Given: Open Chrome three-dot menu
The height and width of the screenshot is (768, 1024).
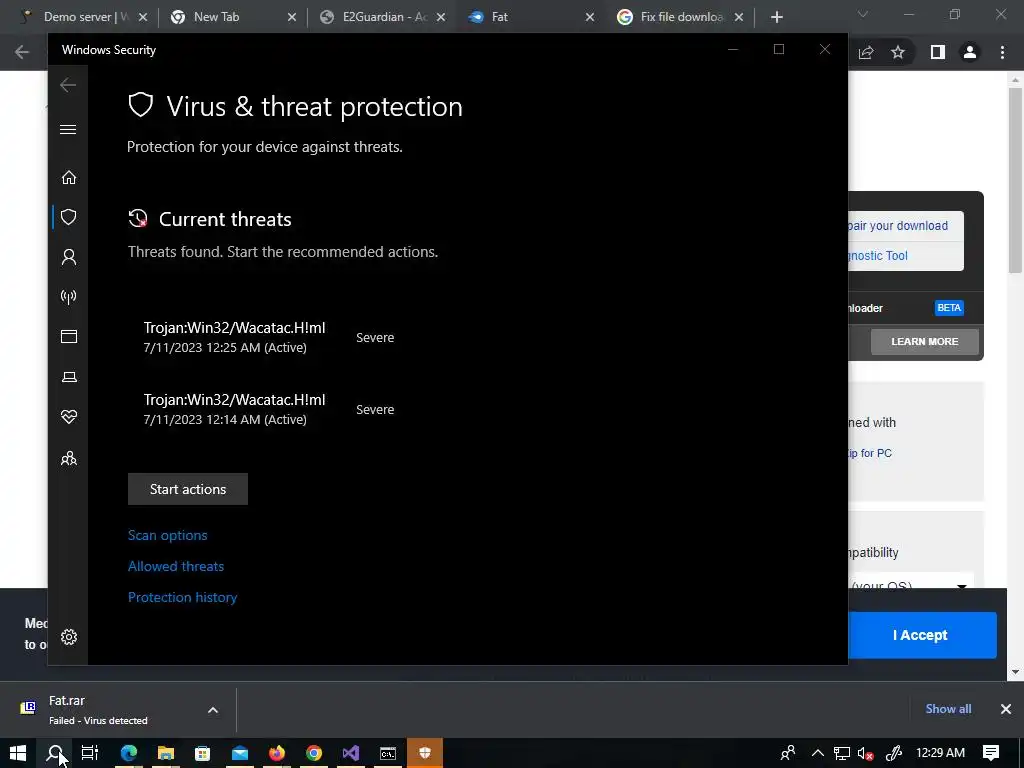Looking at the screenshot, I should click(1002, 52).
